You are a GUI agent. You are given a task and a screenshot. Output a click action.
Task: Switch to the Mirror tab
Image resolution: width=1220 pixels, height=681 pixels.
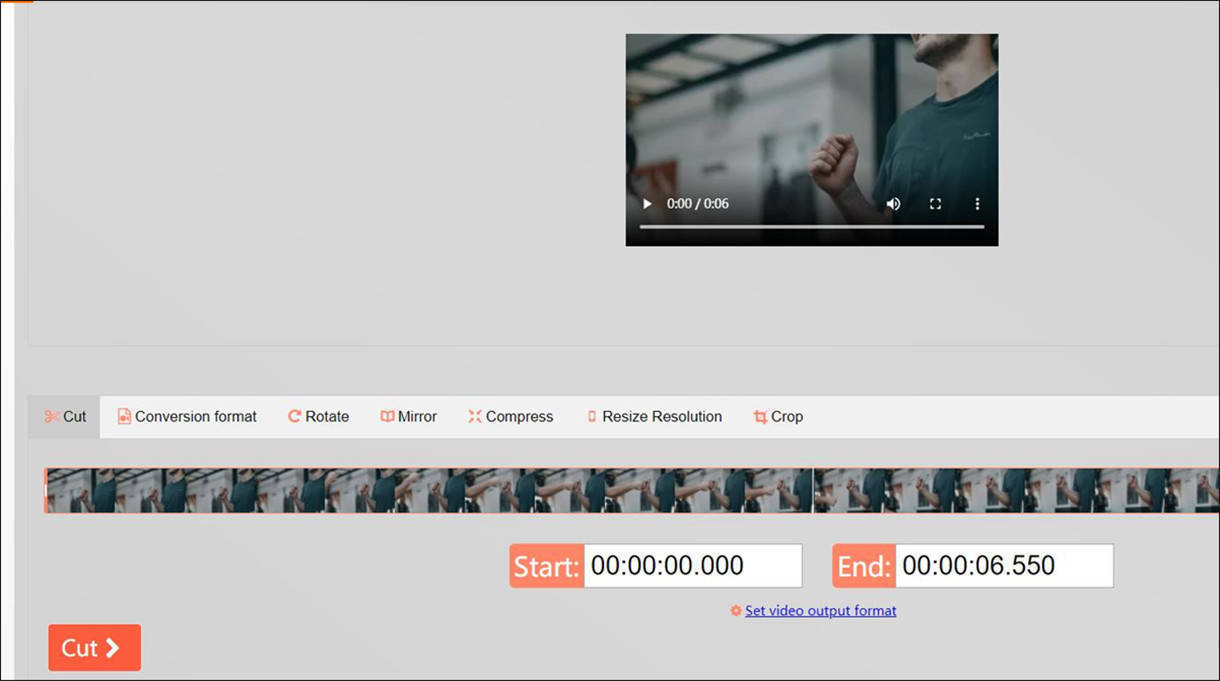pyautogui.click(x=408, y=417)
